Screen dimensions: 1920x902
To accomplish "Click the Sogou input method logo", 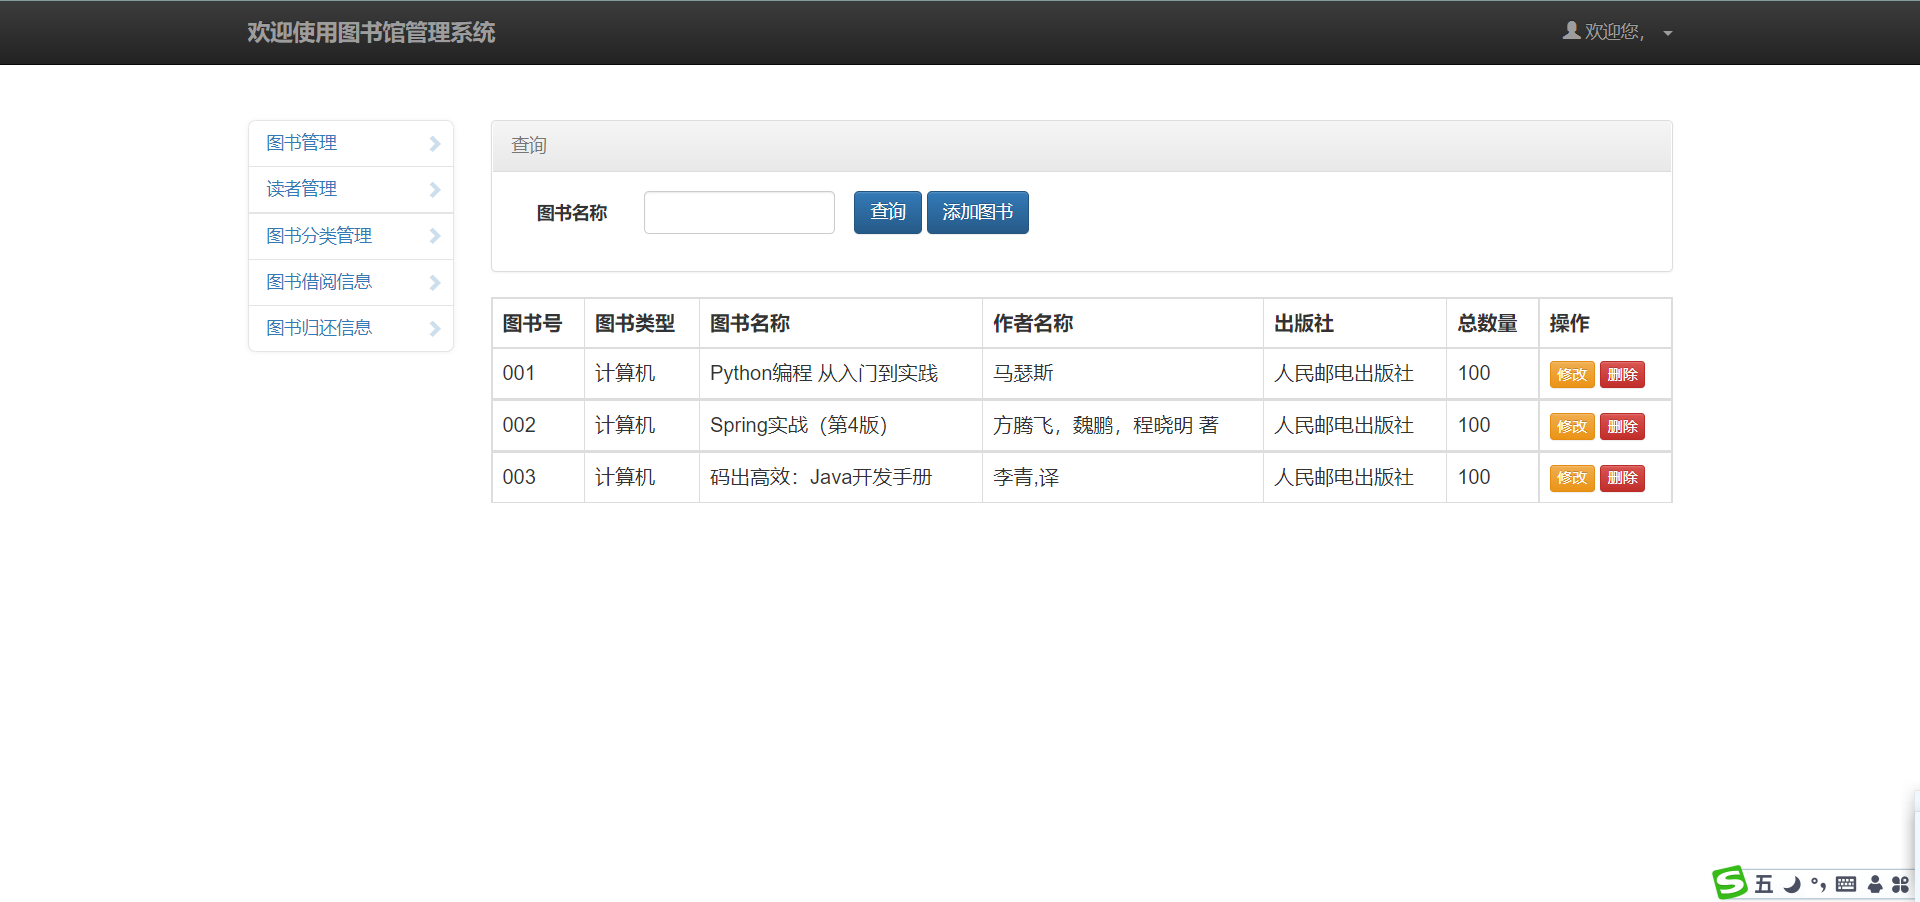I will click(1730, 883).
